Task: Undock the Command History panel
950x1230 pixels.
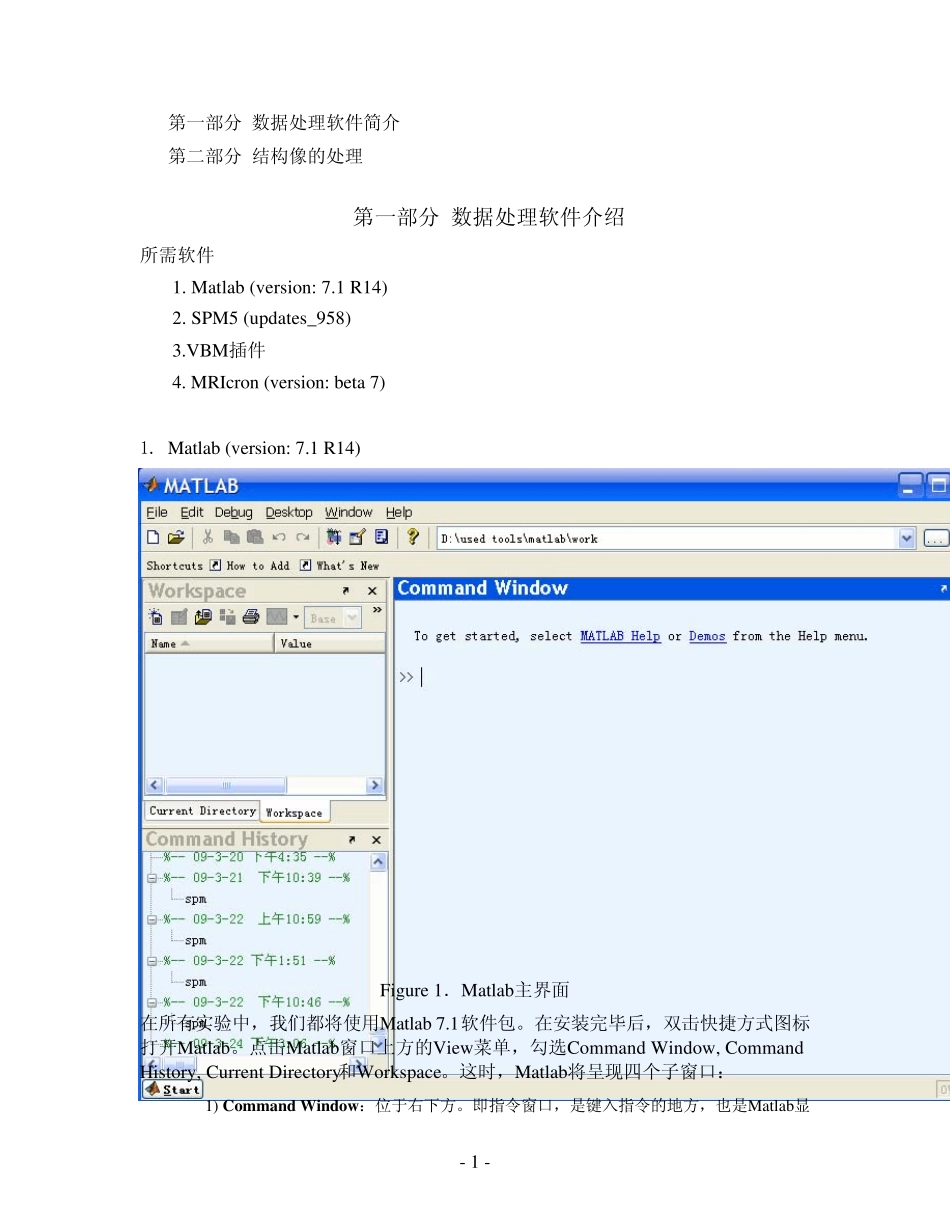Action: point(351,840)
